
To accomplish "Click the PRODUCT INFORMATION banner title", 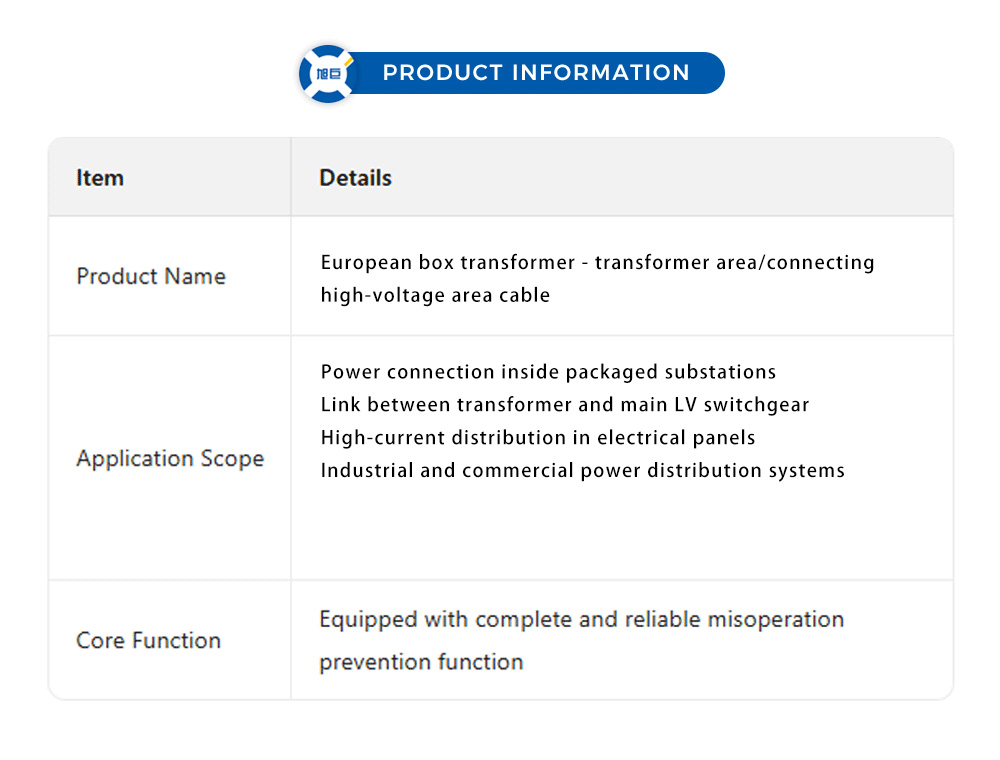I will [x=536, y=73].
